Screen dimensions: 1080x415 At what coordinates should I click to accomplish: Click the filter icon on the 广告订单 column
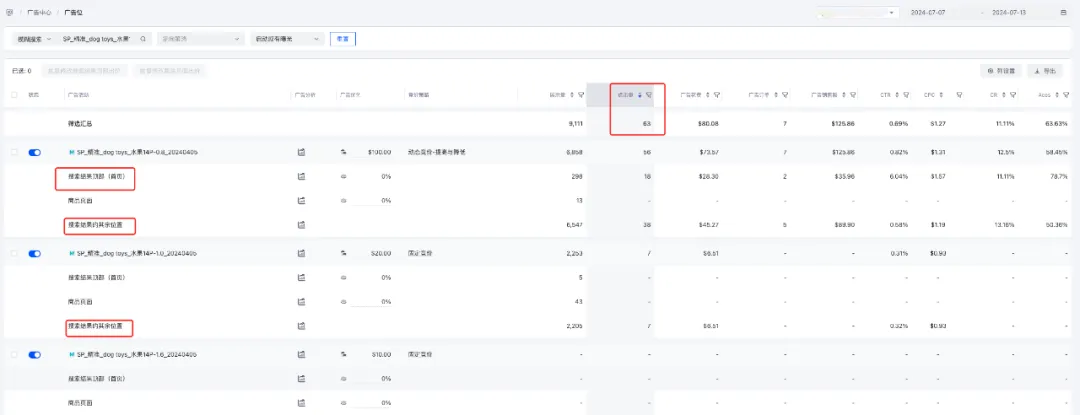pos(785,95)
